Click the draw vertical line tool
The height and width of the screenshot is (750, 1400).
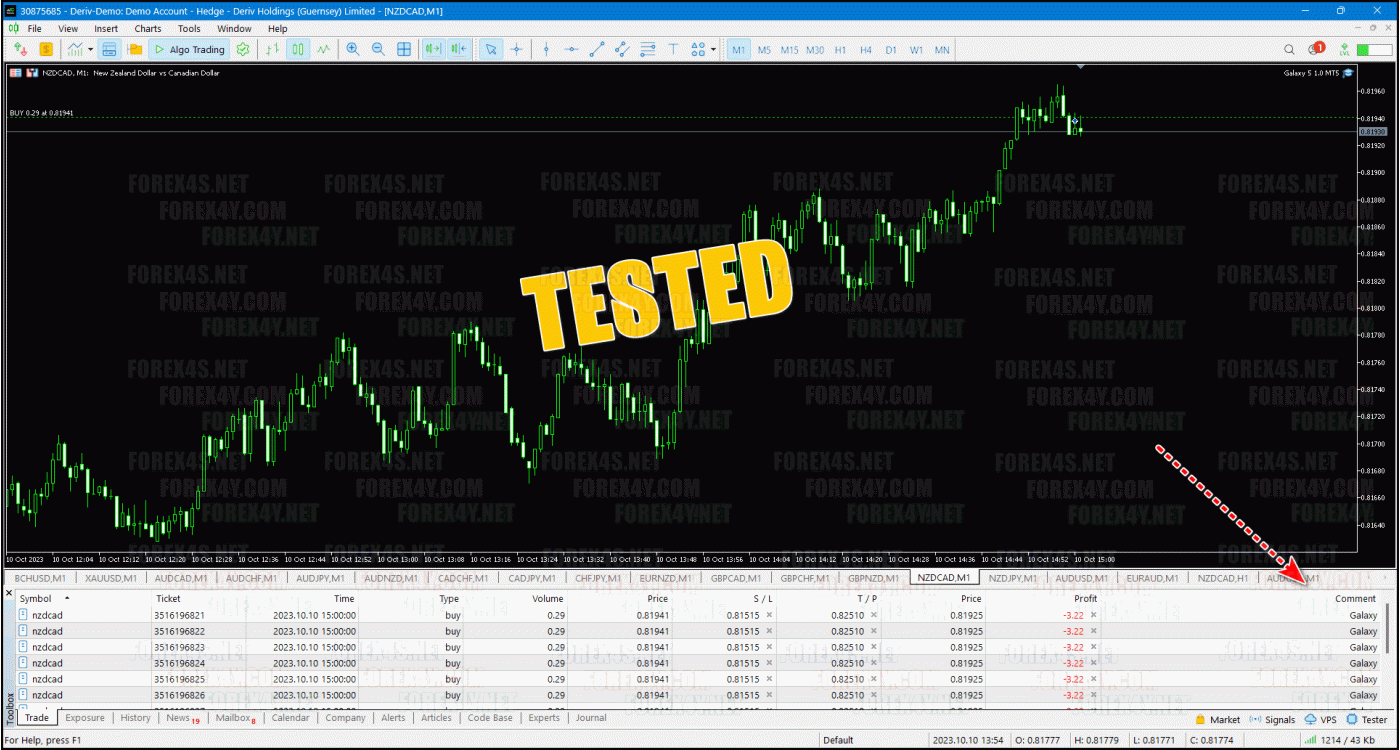pyautogui.click(x=546, y=49)
